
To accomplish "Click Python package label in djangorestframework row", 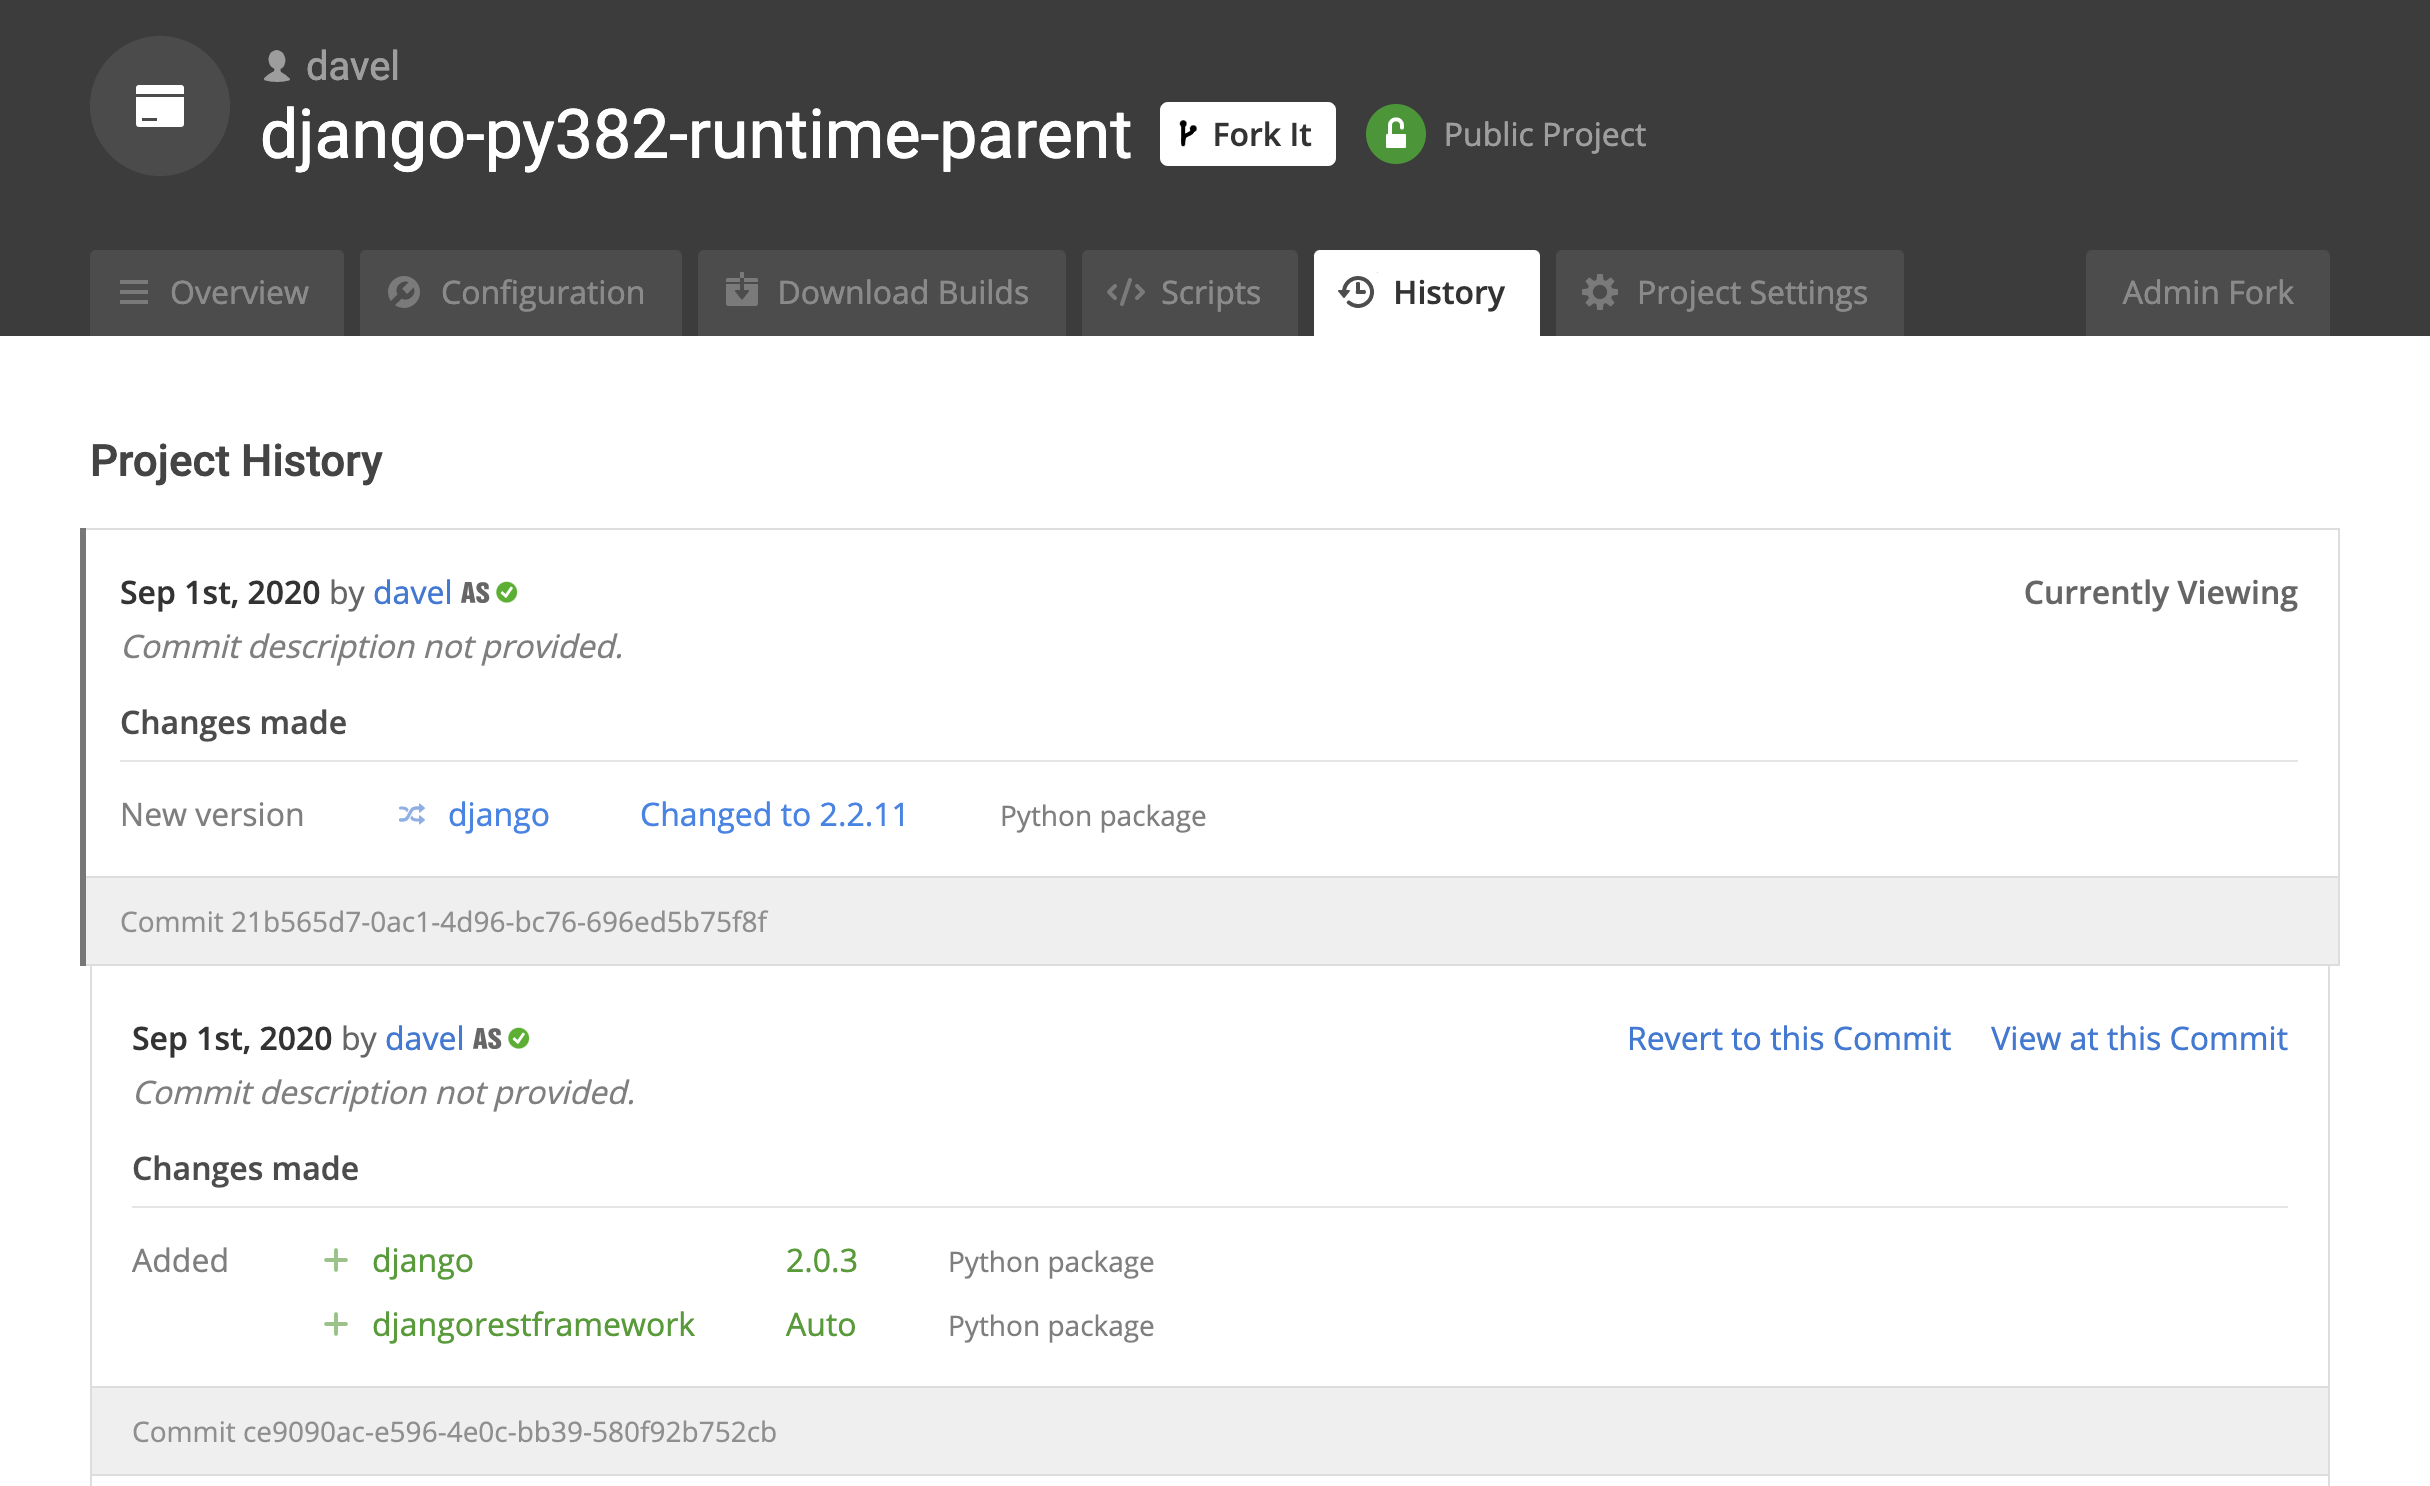I will coord(1051,1326).
